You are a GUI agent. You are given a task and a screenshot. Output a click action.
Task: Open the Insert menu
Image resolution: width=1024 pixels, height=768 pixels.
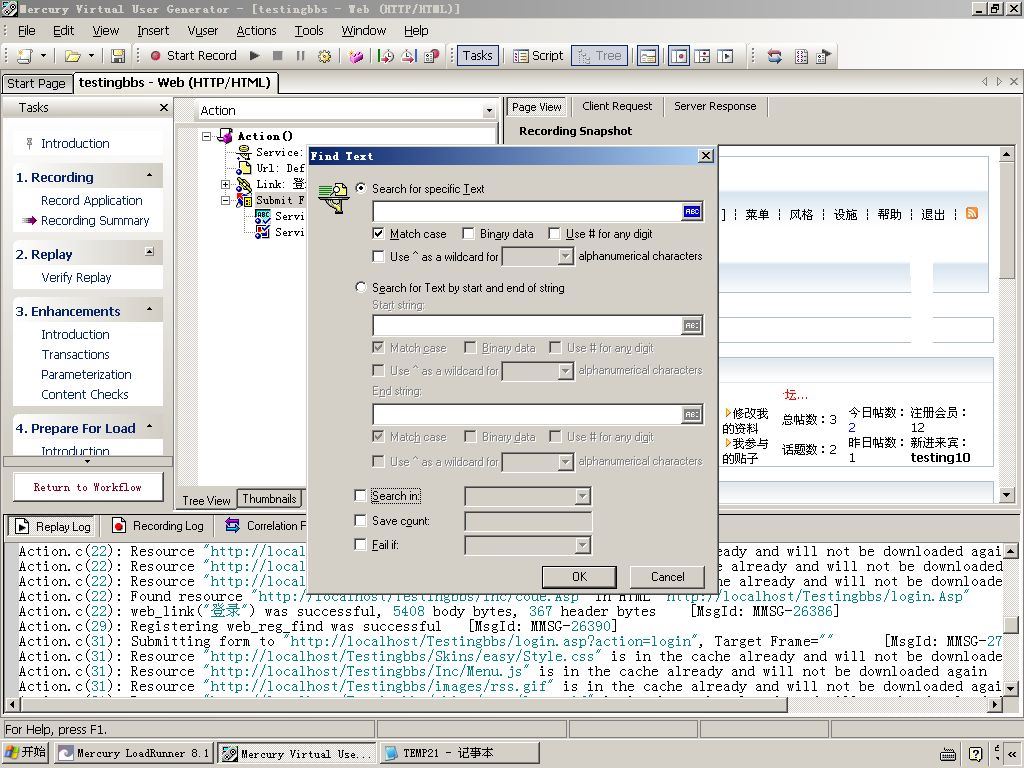tap(153, 31)
